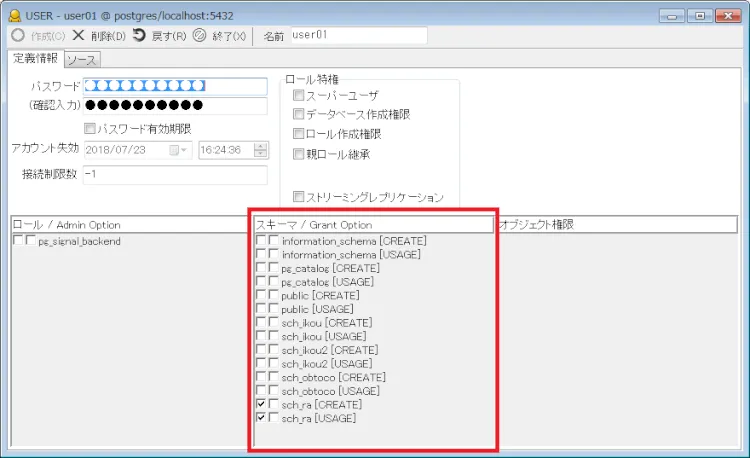Check the pg_catalog [CREATE] schema checkbox
The image size is (750, 458).
pyautogui.click(x=261, y=267)
